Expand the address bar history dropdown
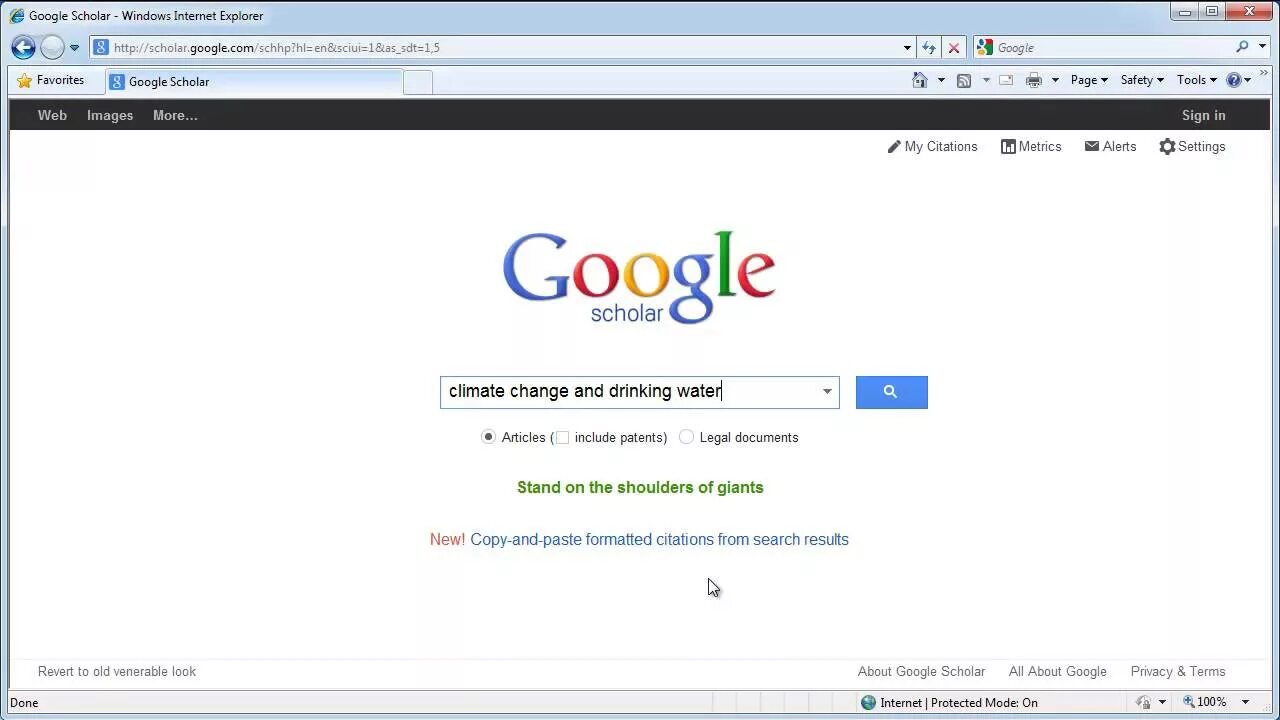The image size is (1280, 720). coord(907,48)
